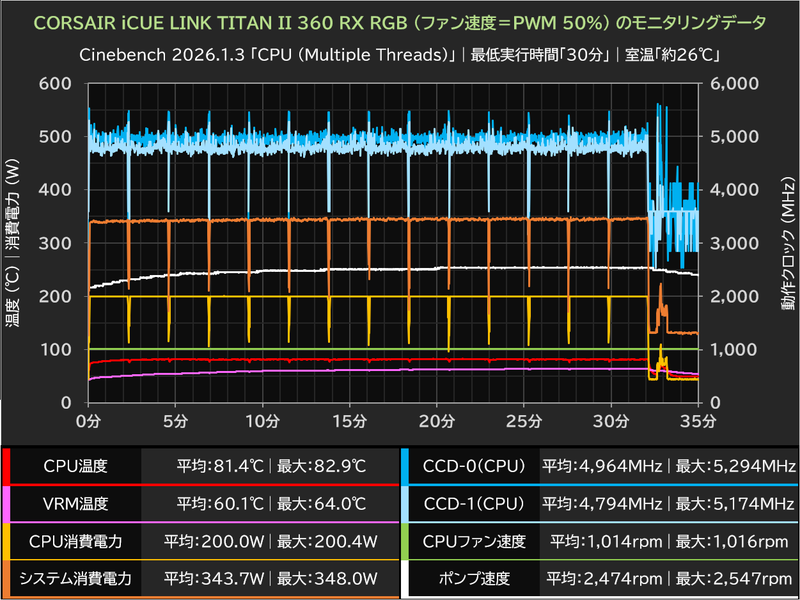Click the value 平均:60.1℃ | 最大:64.0℃
Viewport: 800px width, 600px height.
(271, 504)
